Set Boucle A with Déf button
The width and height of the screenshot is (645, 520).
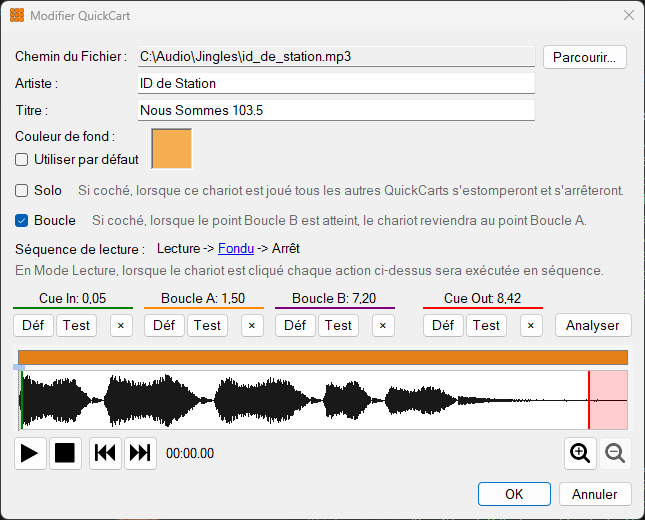(x=164, y=325)
